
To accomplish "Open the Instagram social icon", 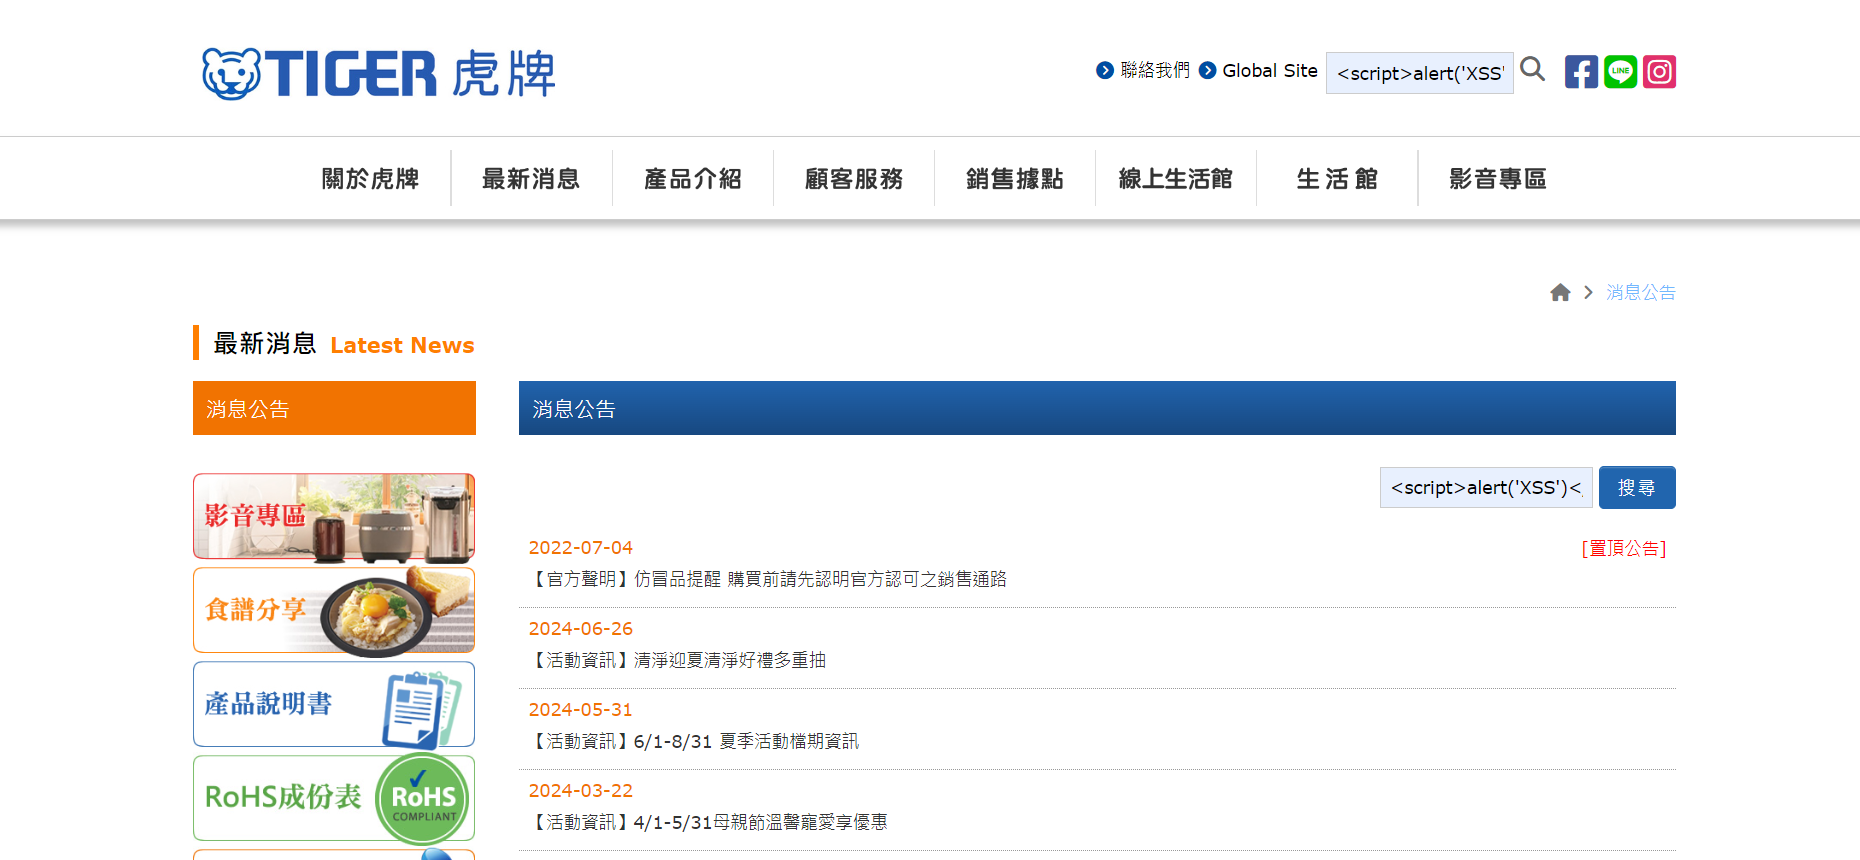I will click(x=1659, y=72).
